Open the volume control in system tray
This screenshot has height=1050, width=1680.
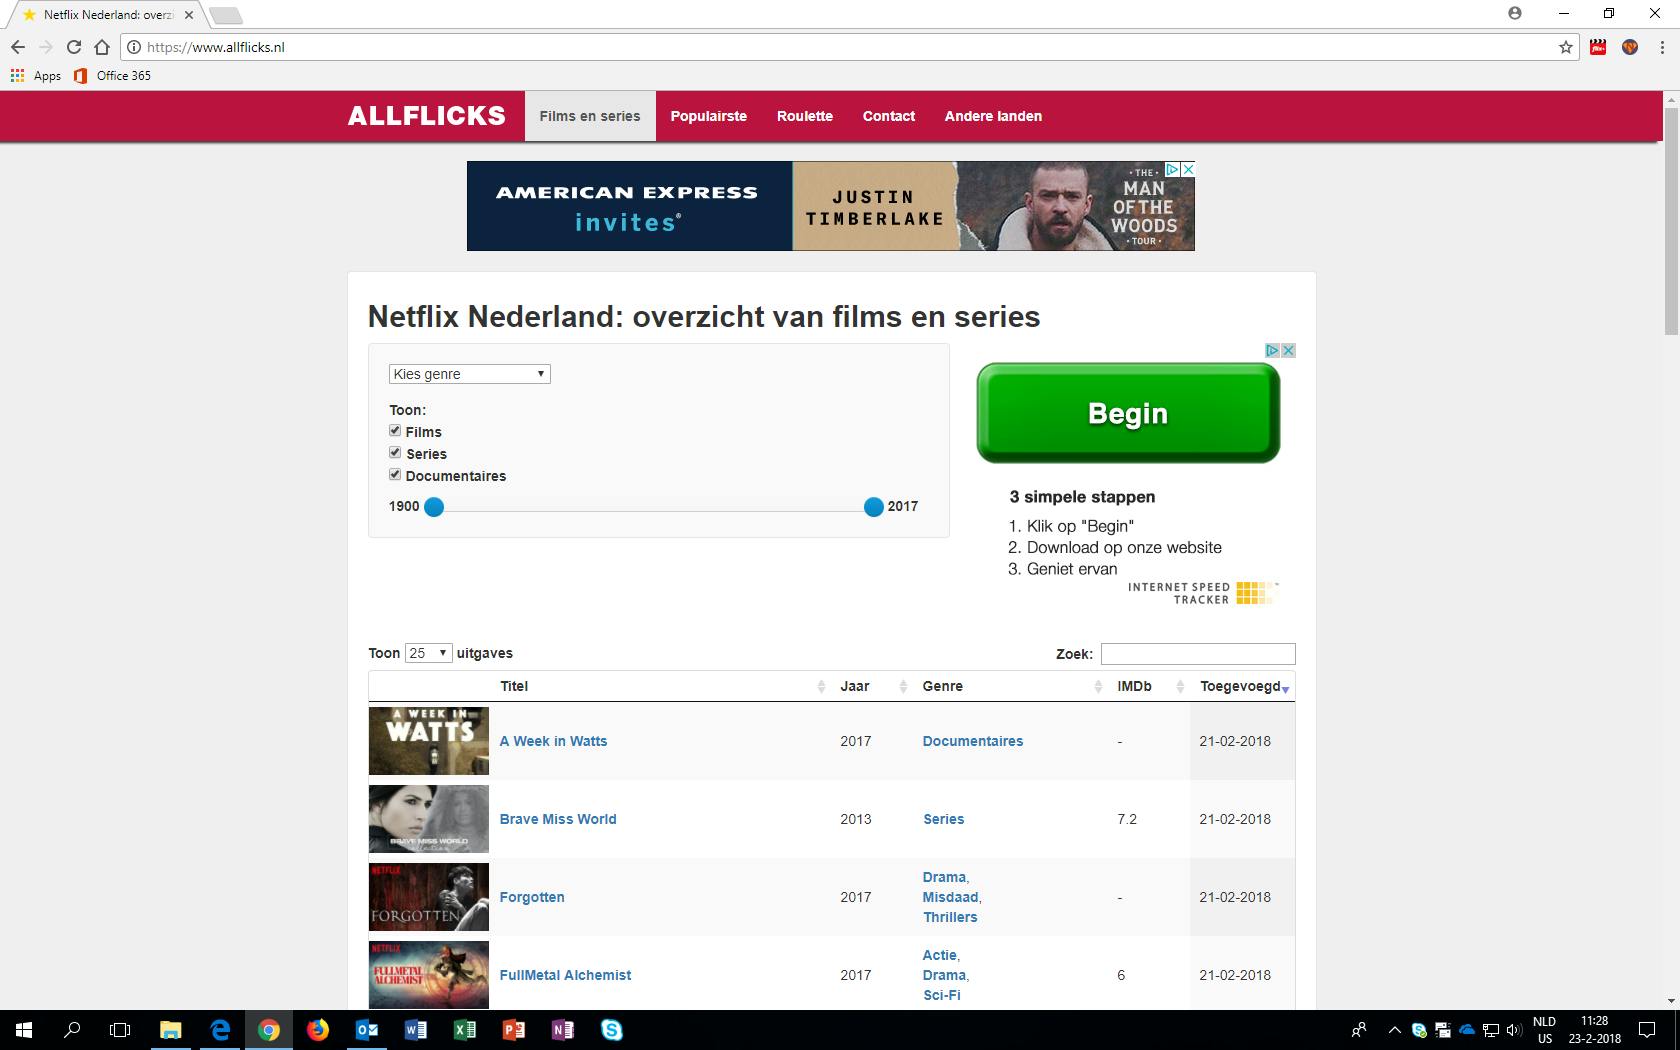[1514, 1030]
